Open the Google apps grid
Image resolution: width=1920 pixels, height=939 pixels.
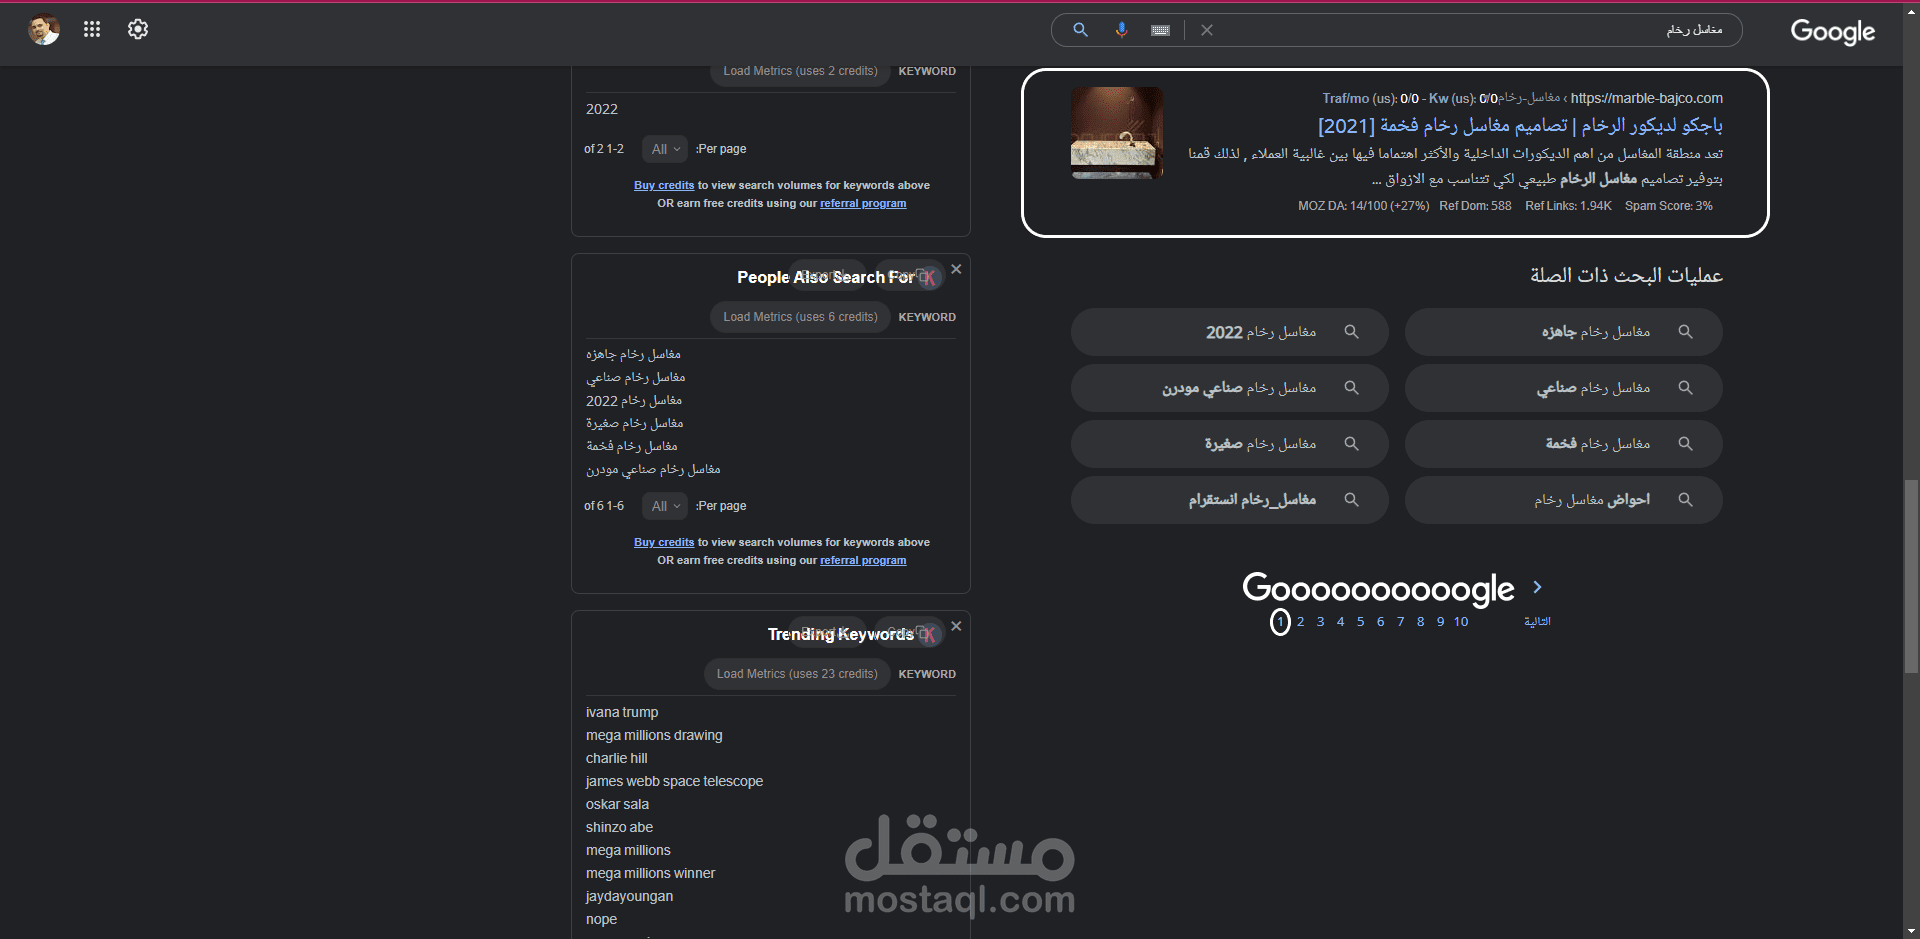[92, 29]
